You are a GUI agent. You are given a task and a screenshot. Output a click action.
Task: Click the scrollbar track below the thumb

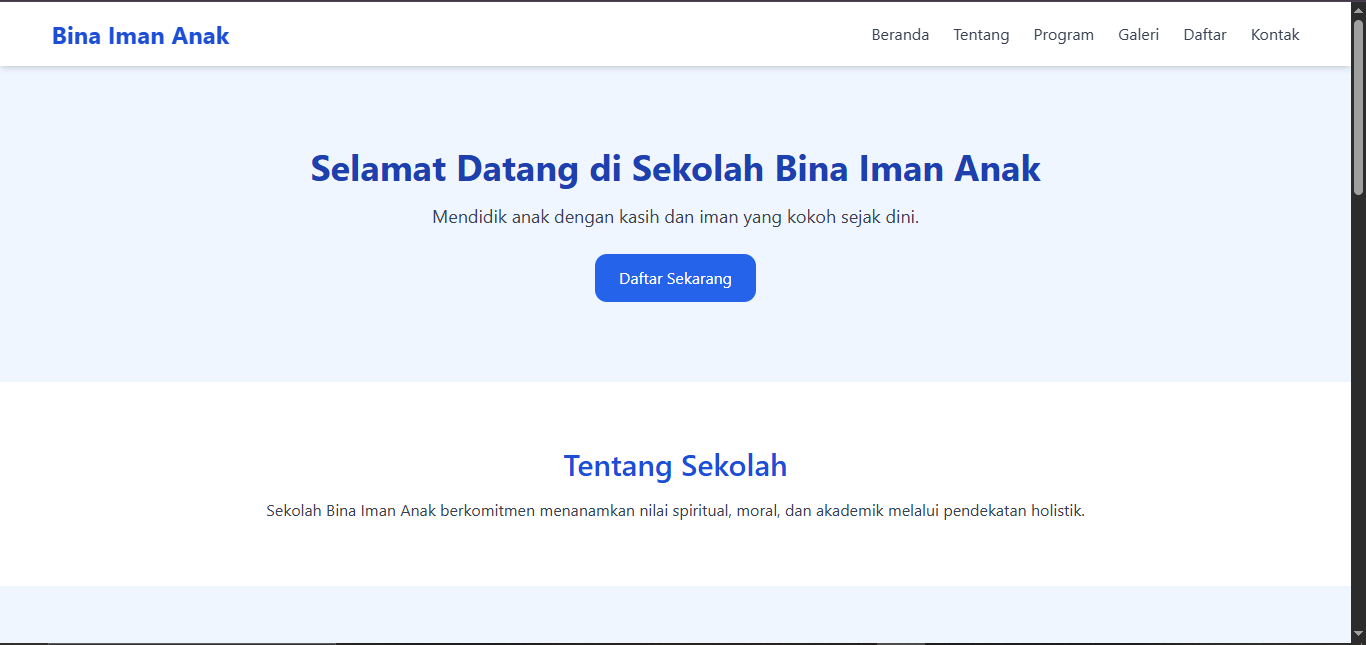tap(1358, 400)
